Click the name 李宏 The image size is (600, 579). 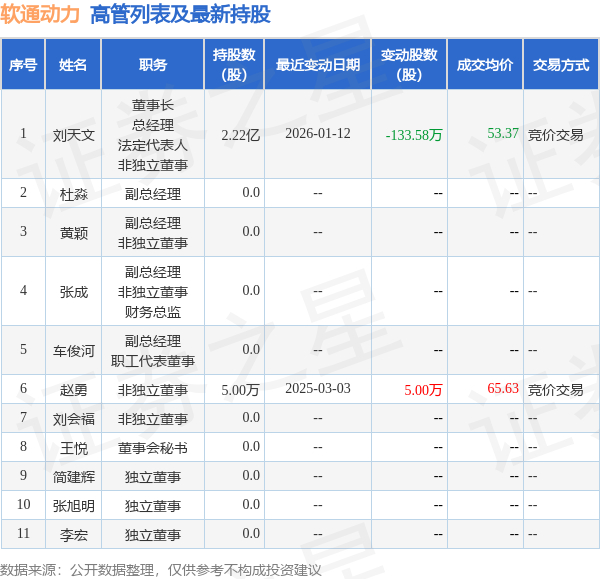point(73,535)
